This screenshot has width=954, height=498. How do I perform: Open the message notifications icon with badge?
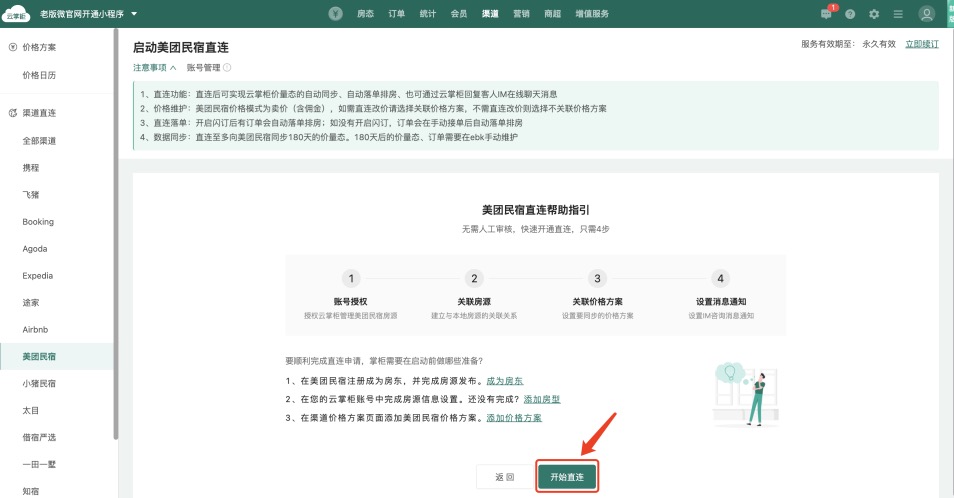click(x=826, y=14)
